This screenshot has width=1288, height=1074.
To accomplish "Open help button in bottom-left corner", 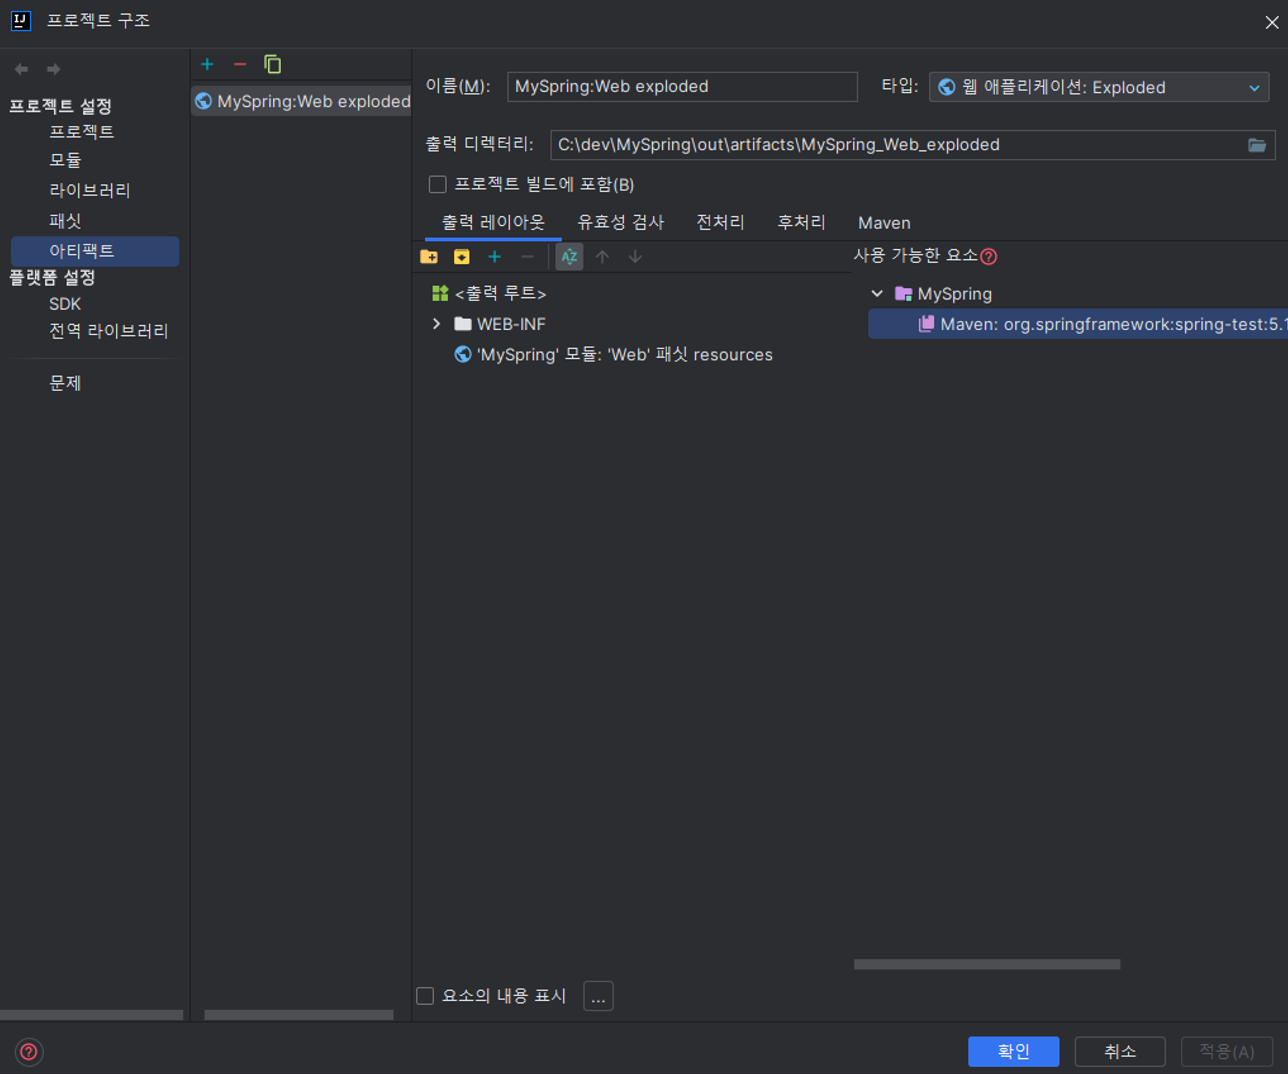I will point(29,1051).
